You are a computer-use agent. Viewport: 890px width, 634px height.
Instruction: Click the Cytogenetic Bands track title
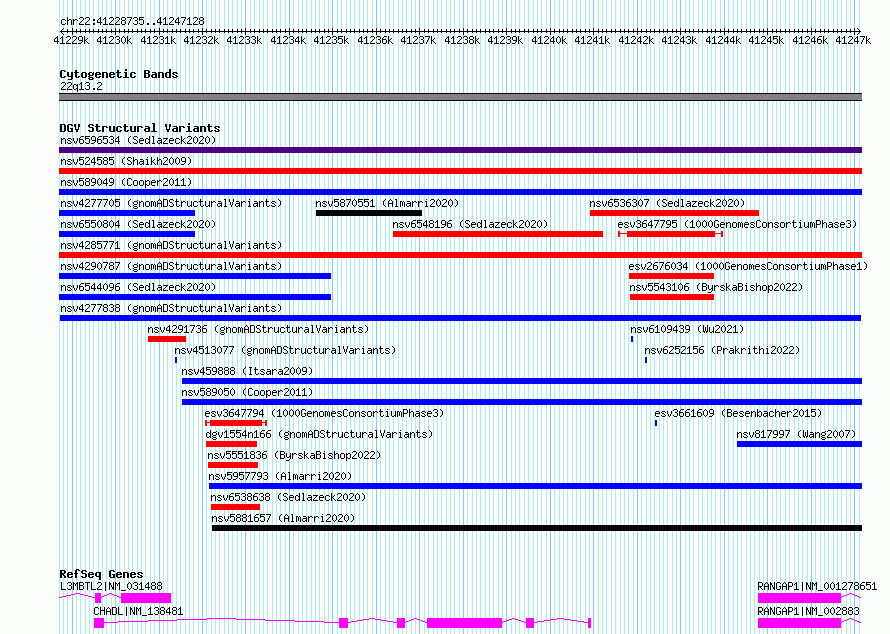pyautogui.click(x=119, y=74)
